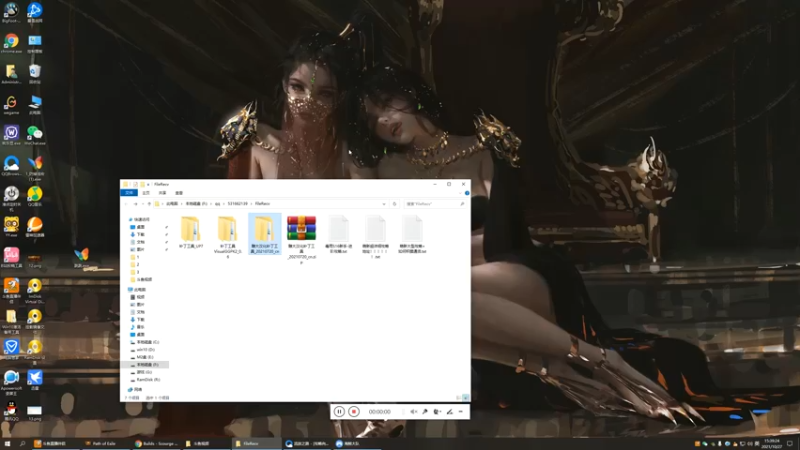Expand Quick access in the navigation pane
Viewport: 800px width, 450px height.
click(138, 219)
